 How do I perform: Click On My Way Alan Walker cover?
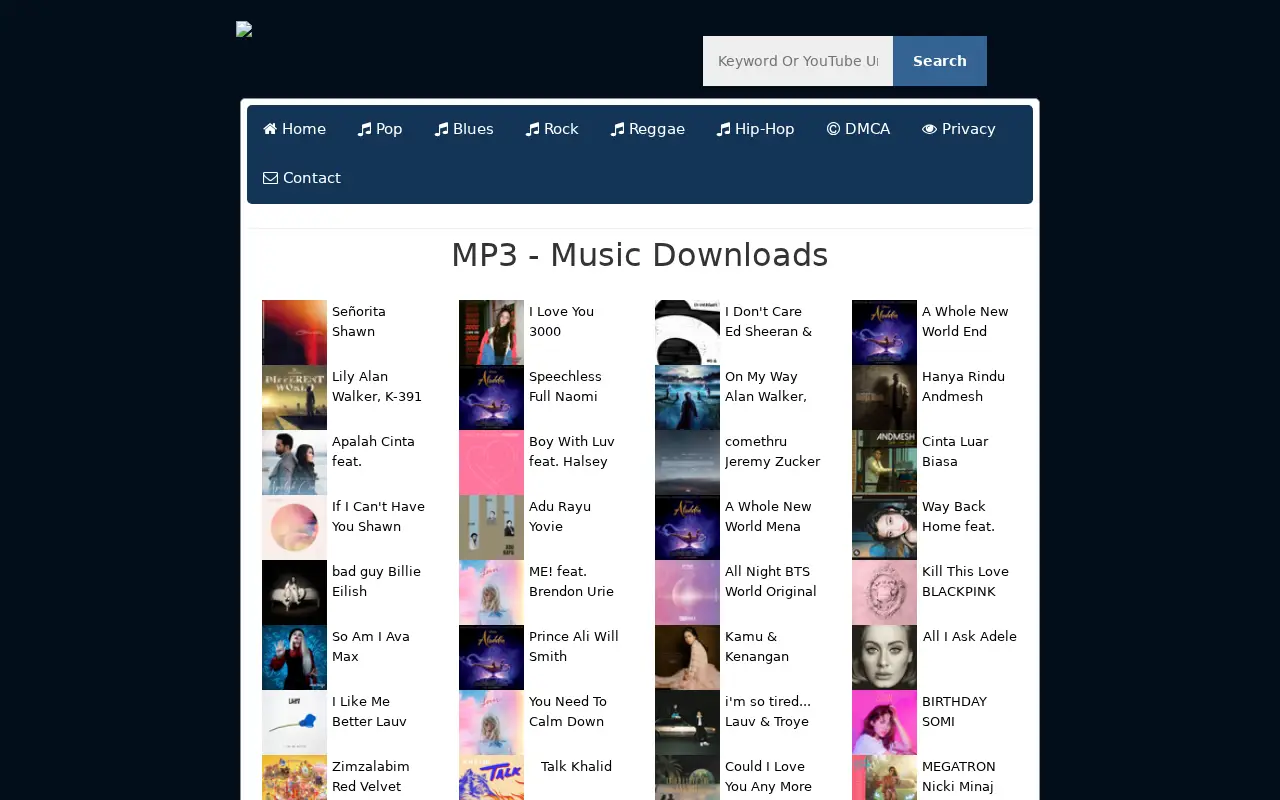687,397
